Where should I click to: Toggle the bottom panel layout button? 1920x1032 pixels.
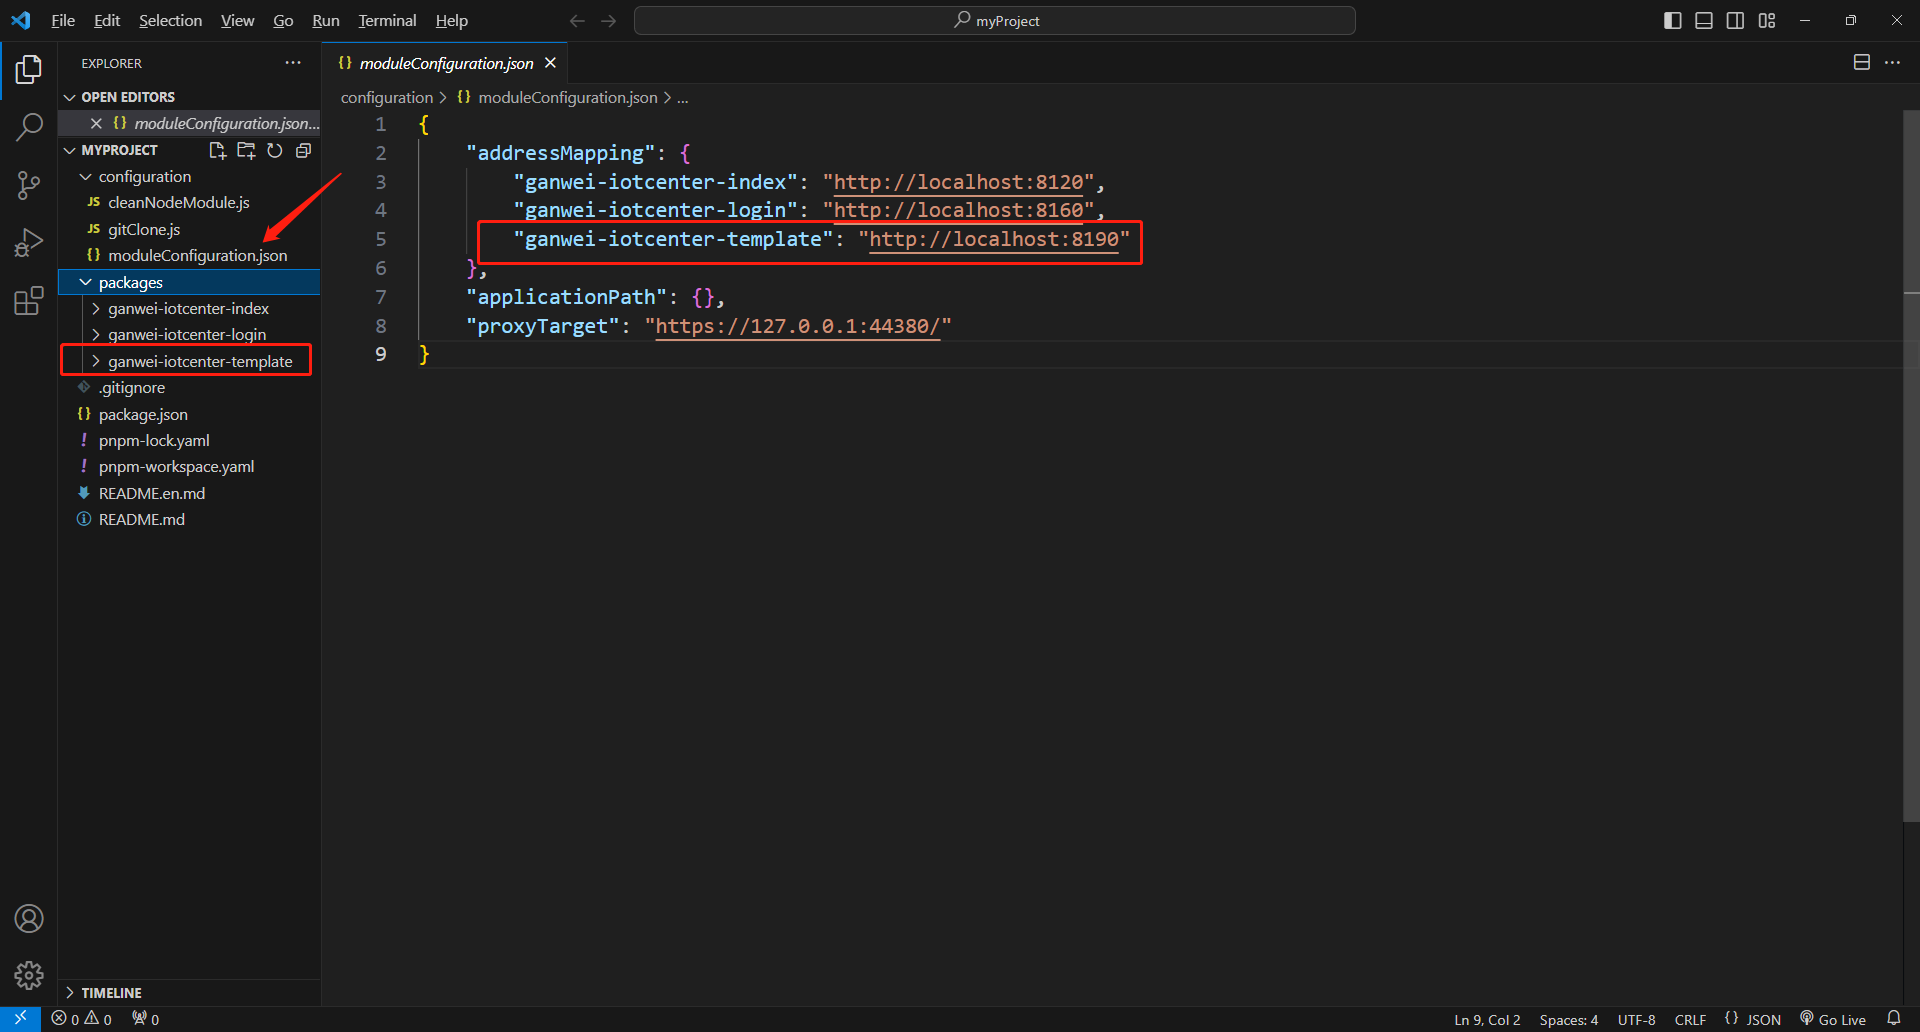[x=1704, y=20]
